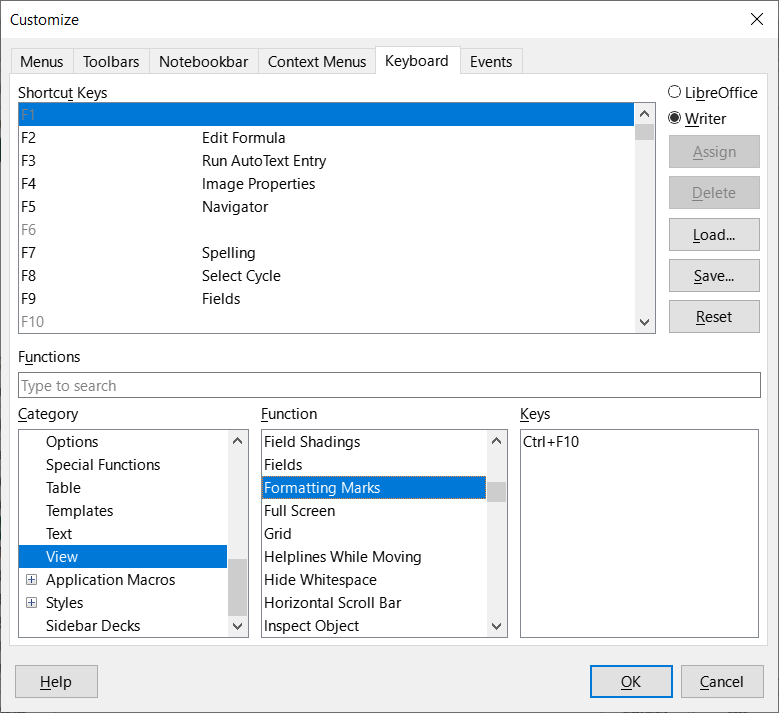Confirm with the OK button

click(x=631, y=682)
